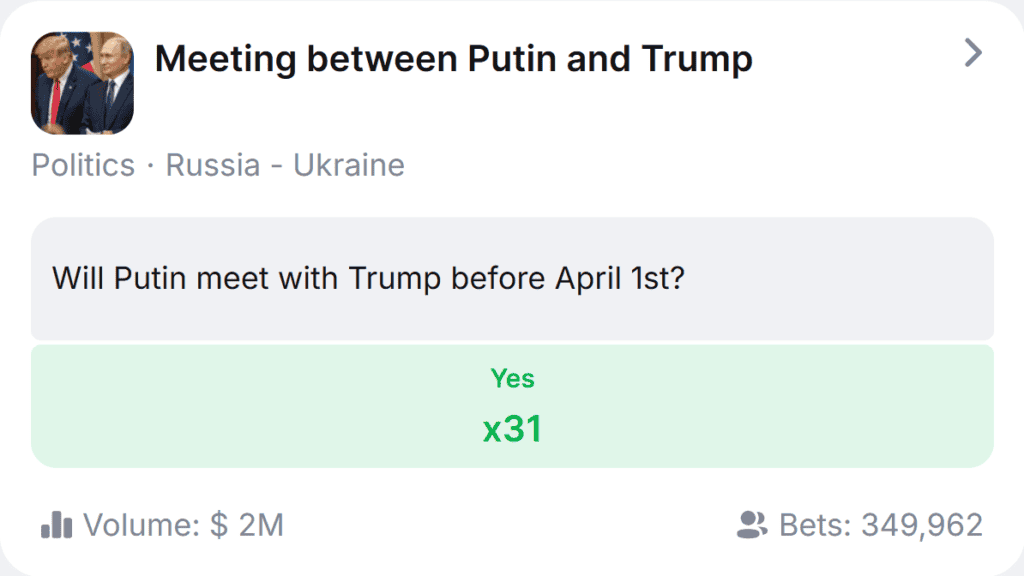This screenshot has width=1024, height=576.
Task: Click the right-pointing arrow beside the title
Action: coord(971,53)
